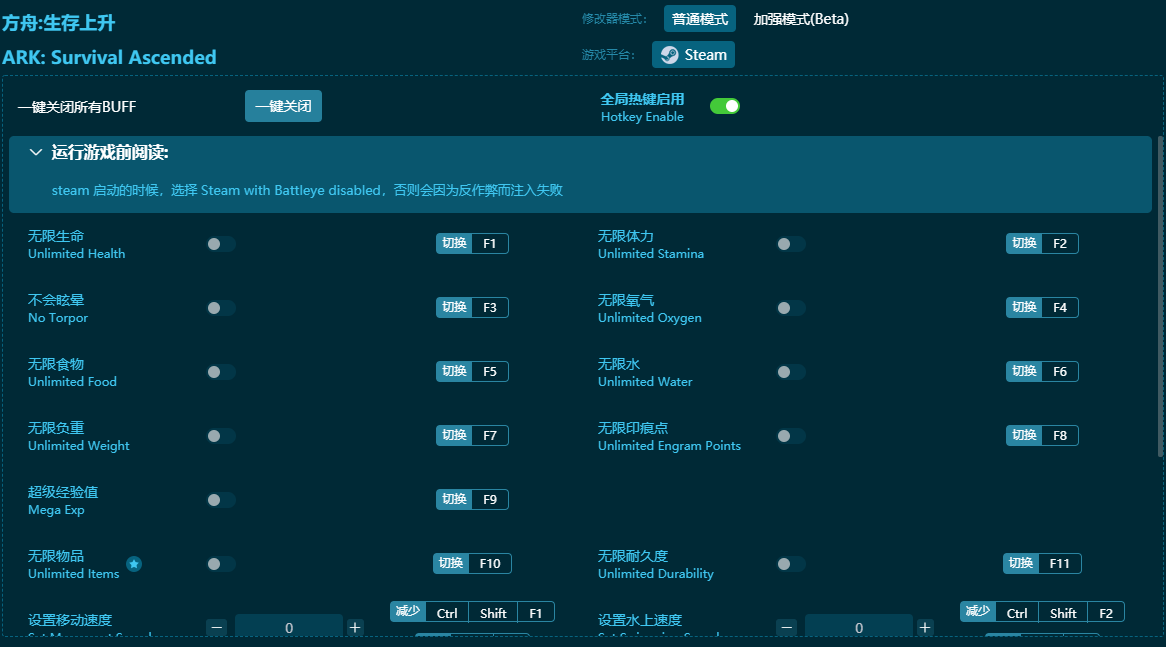Click the minus stepper for swimming speed
Viewport: 1166px width, 647px height.
coord(787,628)
